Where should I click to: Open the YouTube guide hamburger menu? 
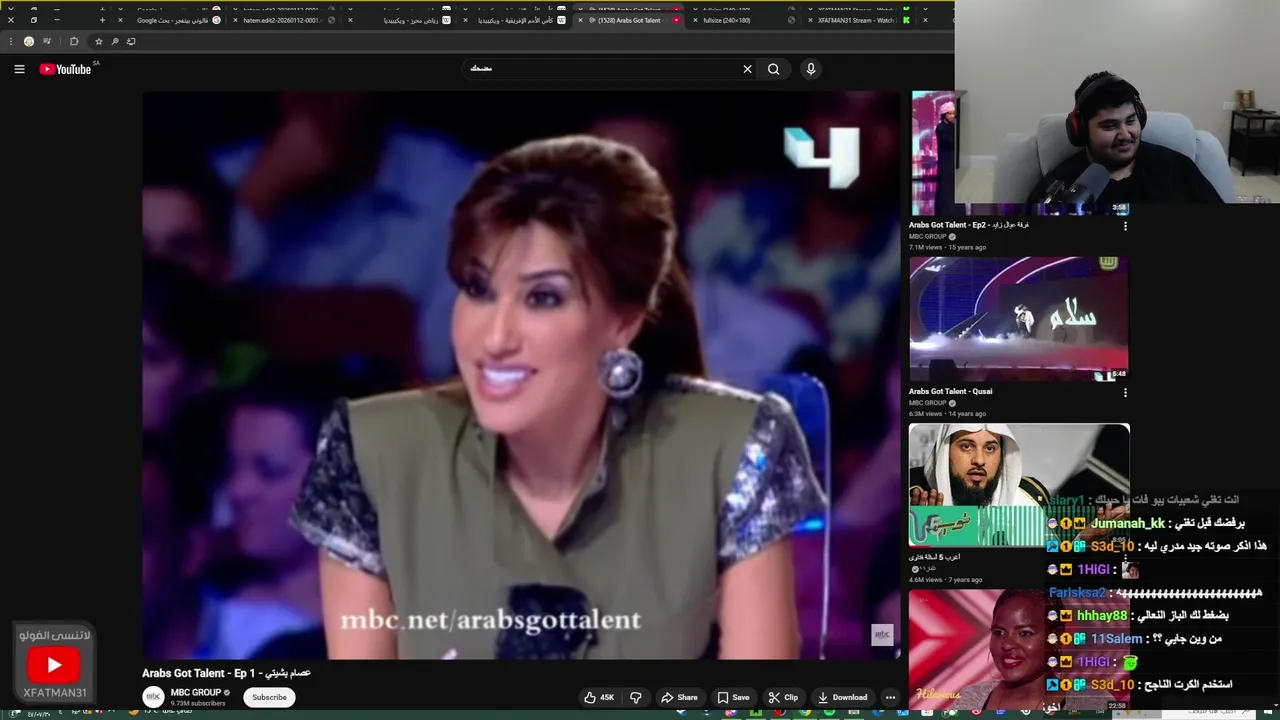click(x=19, y=69)
